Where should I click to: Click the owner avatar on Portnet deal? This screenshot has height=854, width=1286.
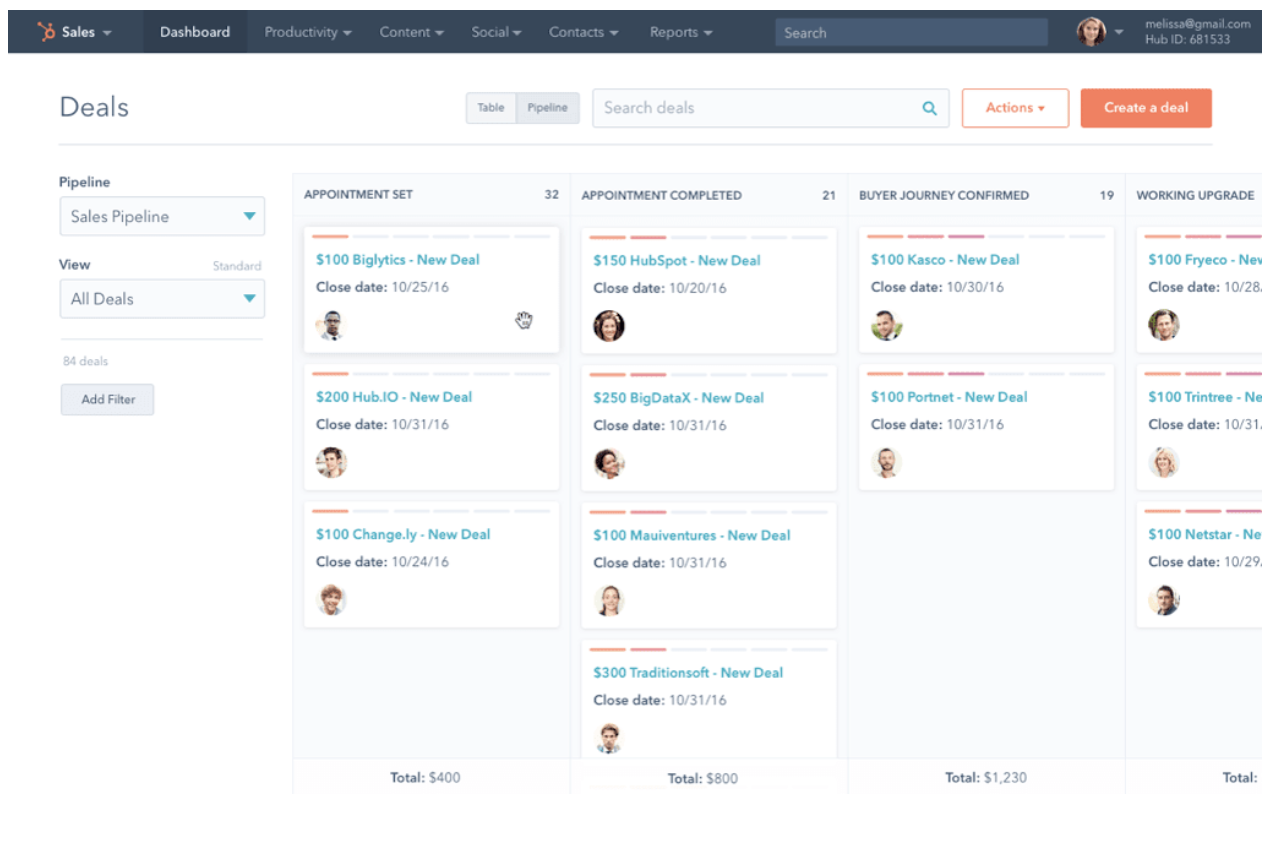point(886,462)
